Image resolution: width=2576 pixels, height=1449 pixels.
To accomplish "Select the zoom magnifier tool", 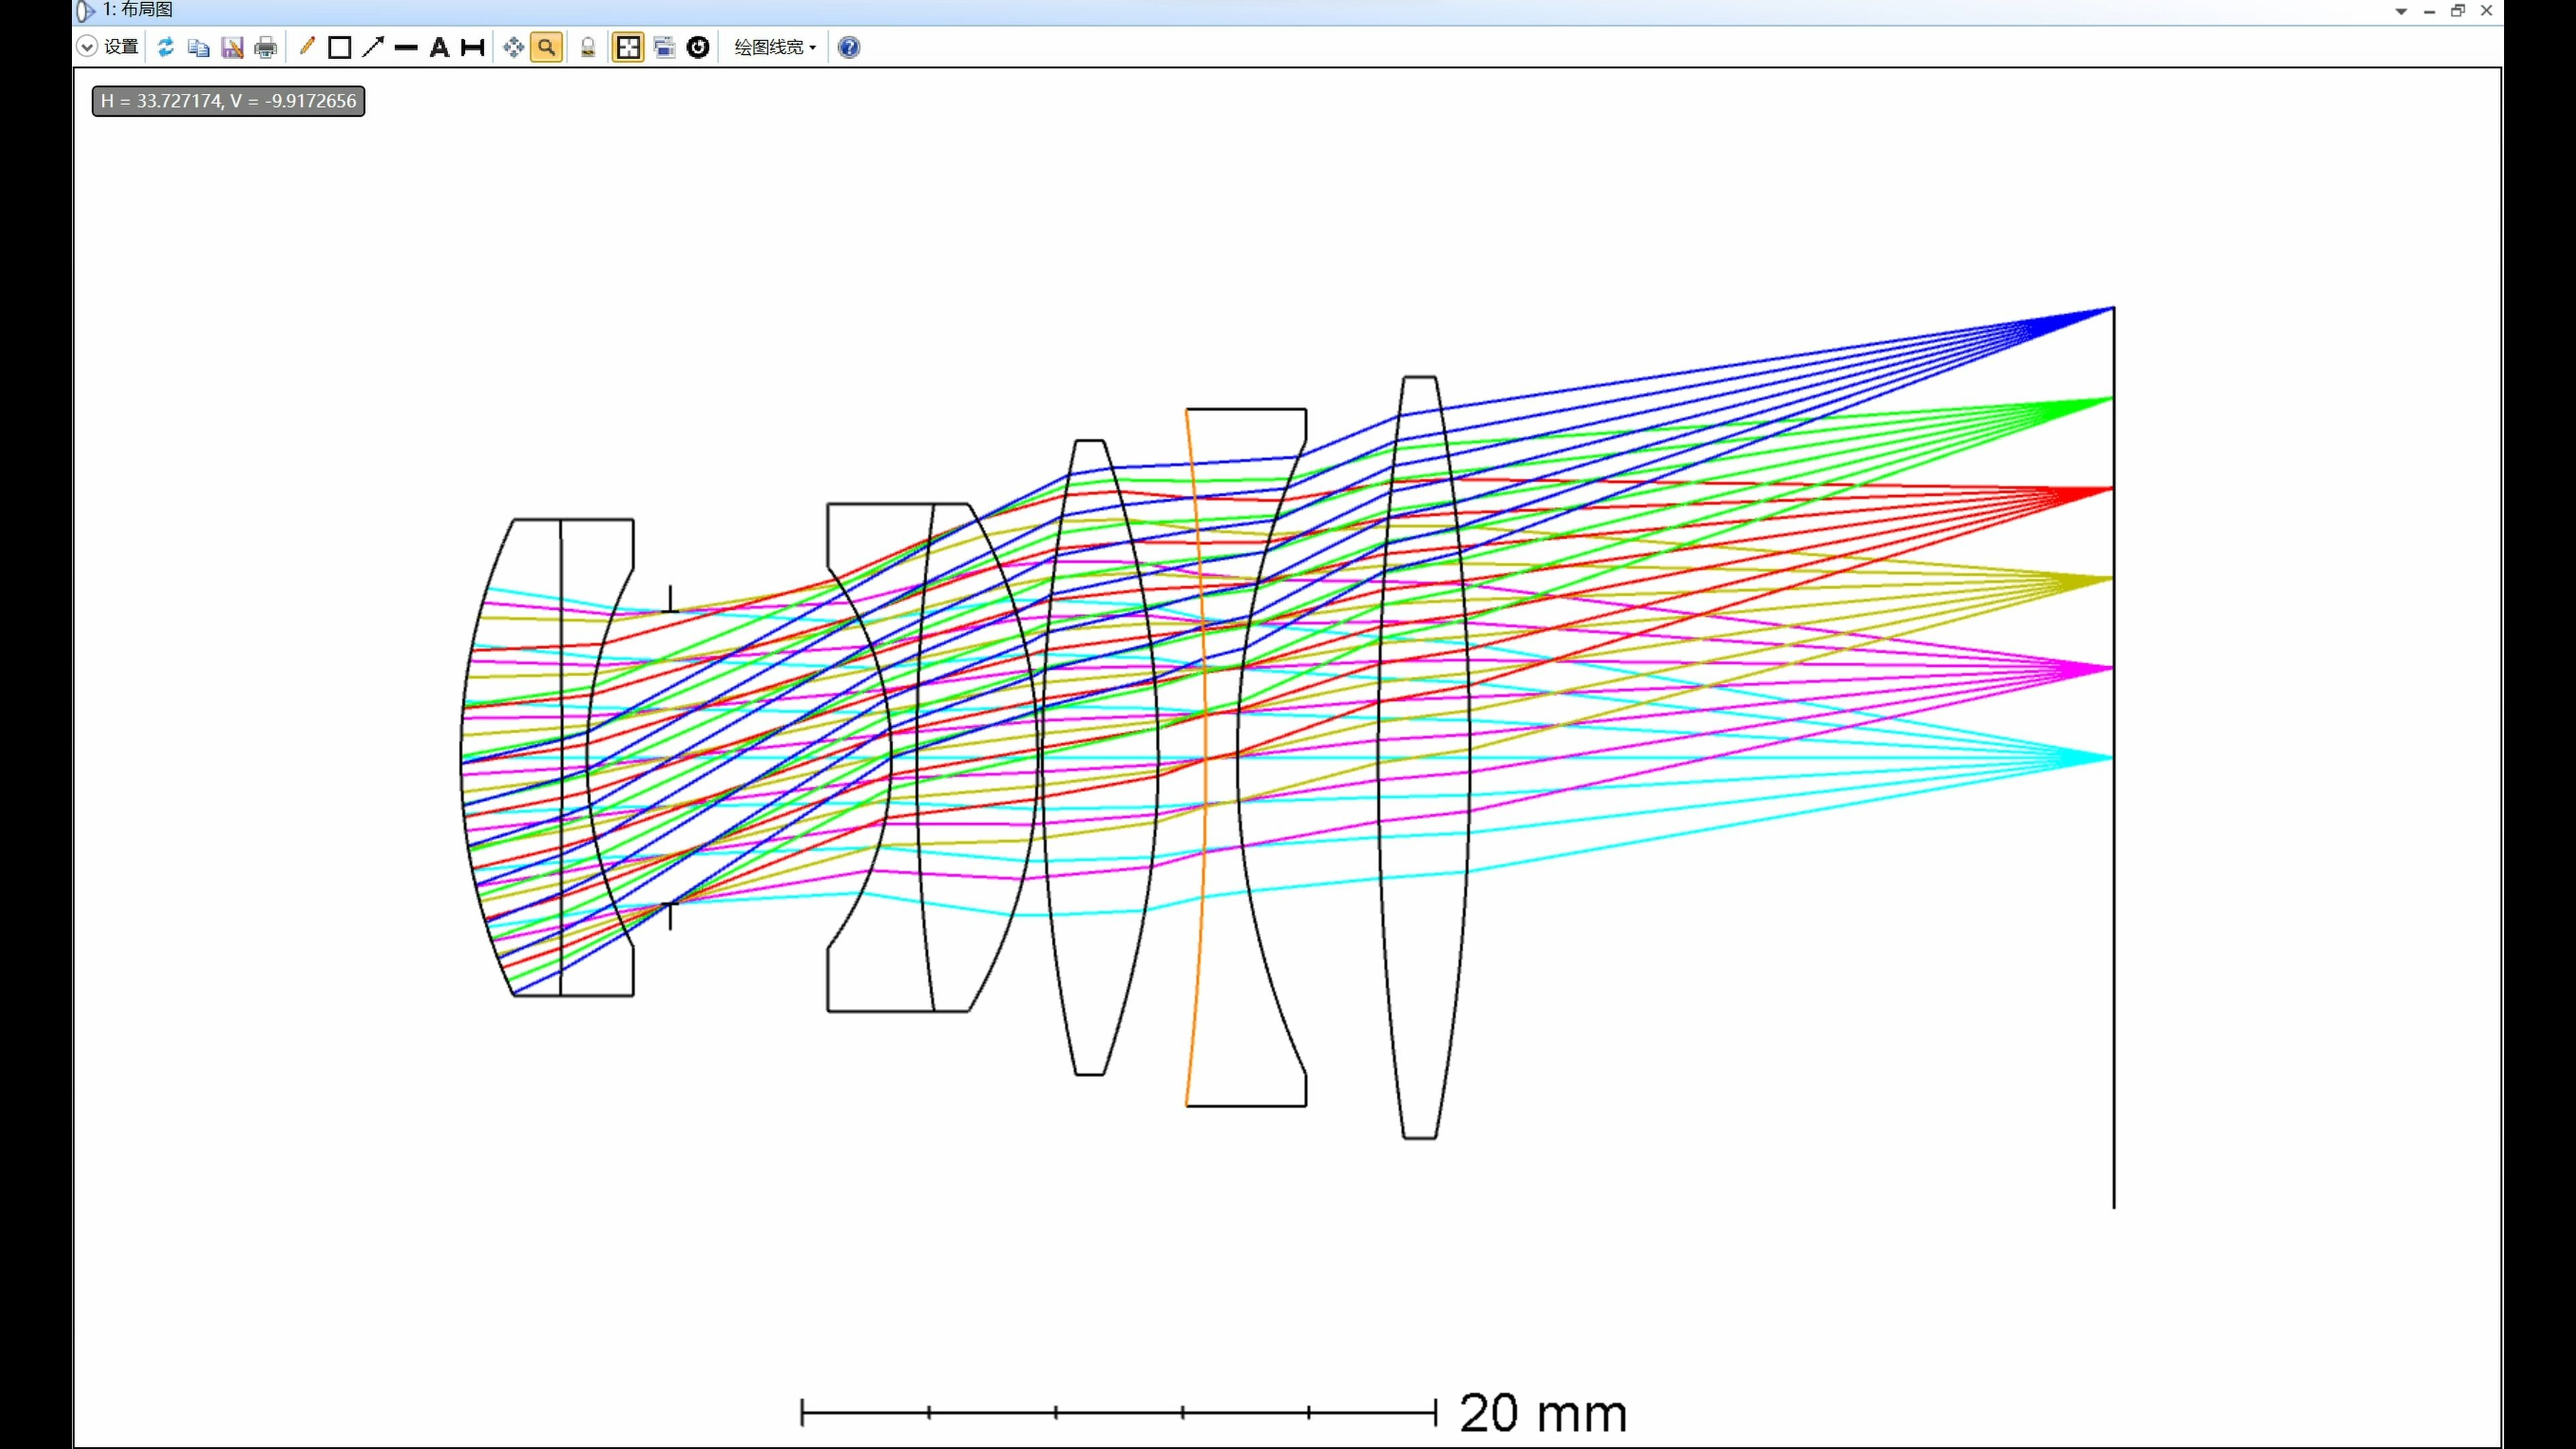I will 547,46.
